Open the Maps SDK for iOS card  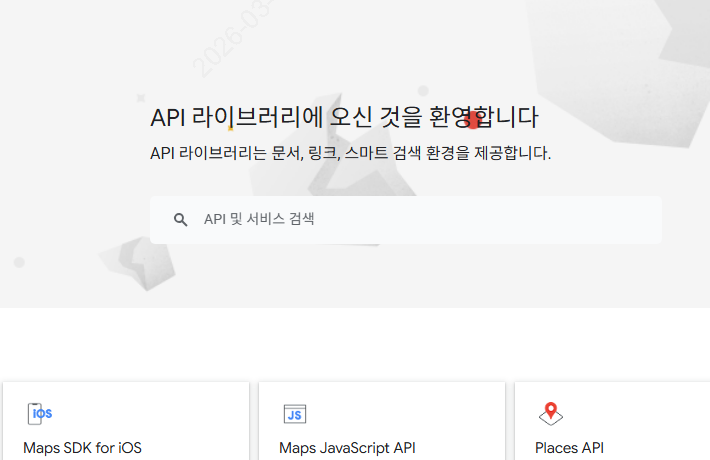[x=126, y=421]
